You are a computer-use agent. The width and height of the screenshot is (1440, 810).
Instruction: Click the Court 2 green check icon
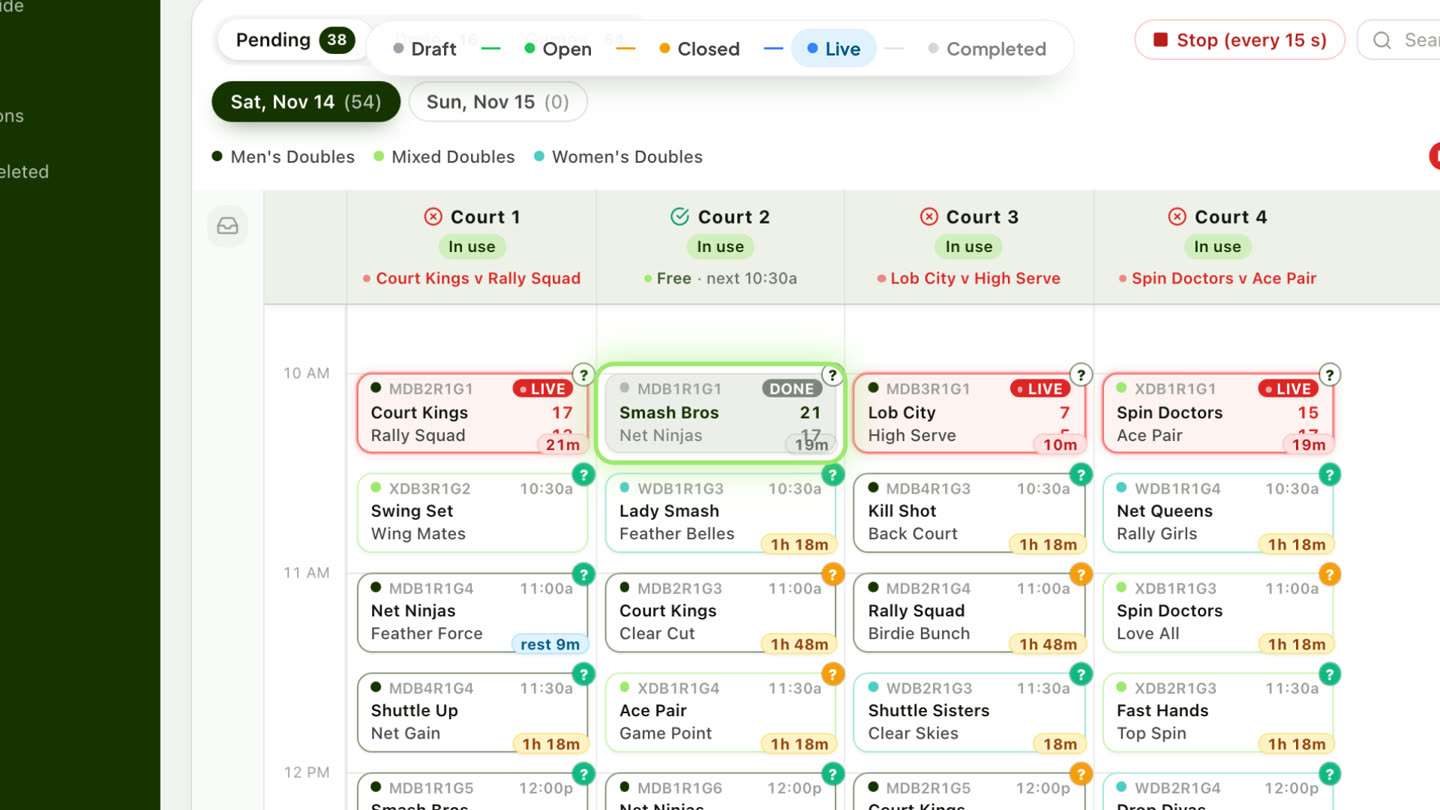coord(680,217)
